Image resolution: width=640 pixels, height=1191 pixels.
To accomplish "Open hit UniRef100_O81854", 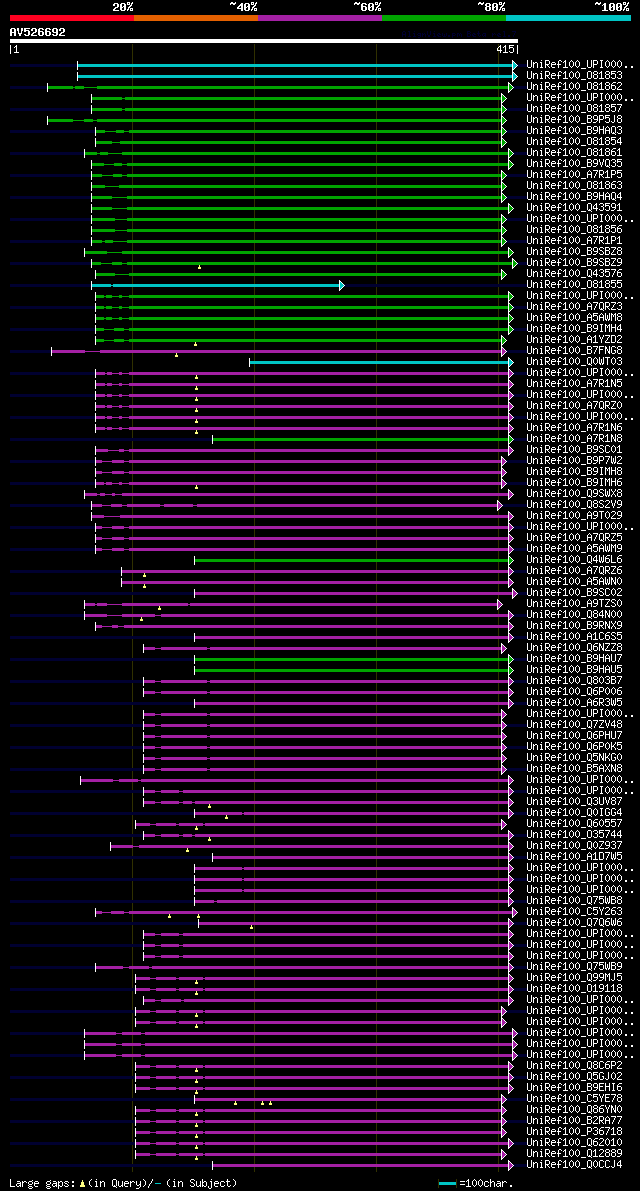I will 574,142.
